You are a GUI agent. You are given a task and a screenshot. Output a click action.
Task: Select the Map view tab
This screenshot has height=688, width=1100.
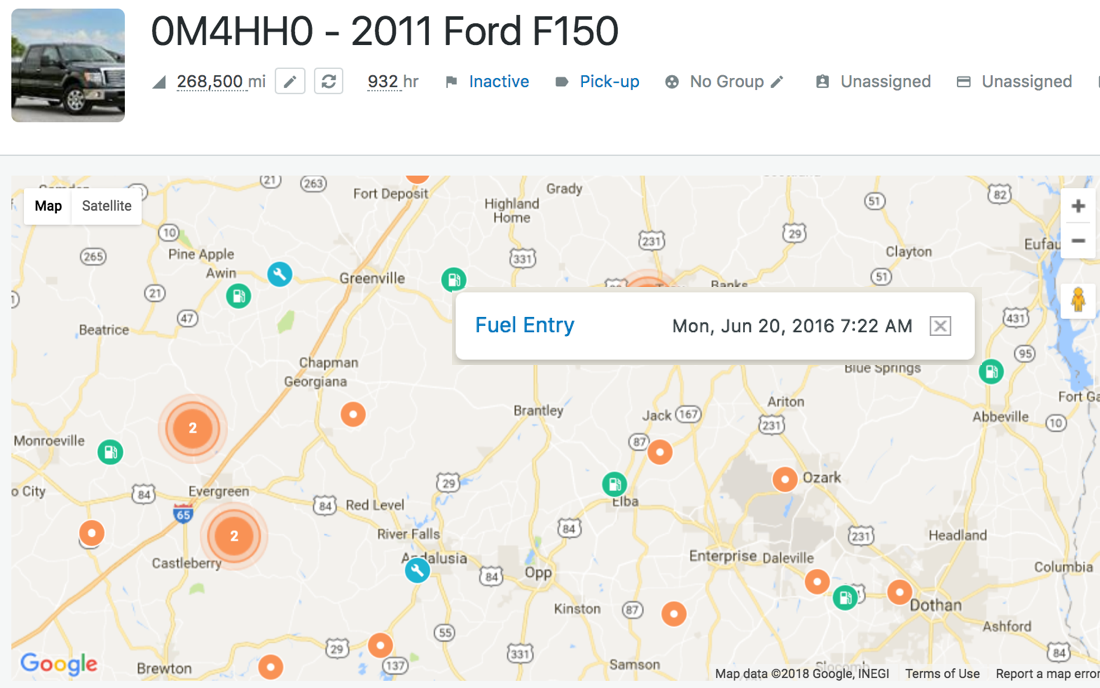48,206
